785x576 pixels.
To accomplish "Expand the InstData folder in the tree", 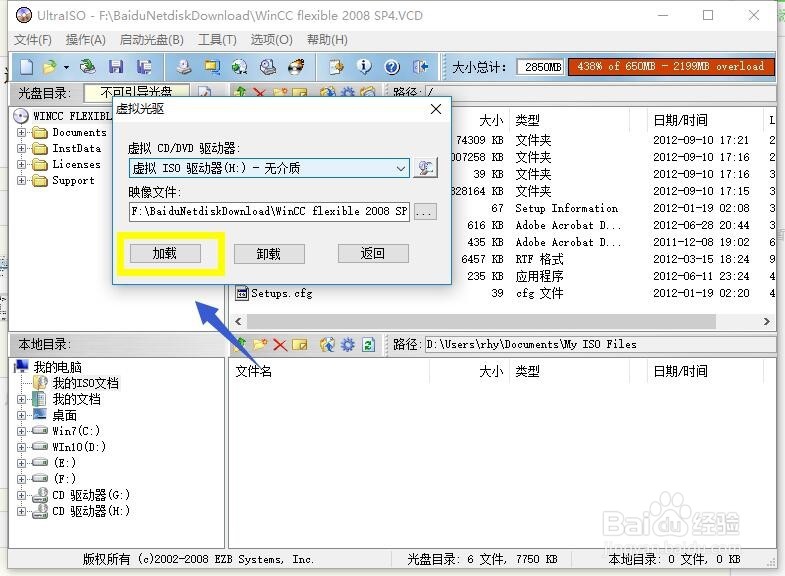I will [22, 149].
